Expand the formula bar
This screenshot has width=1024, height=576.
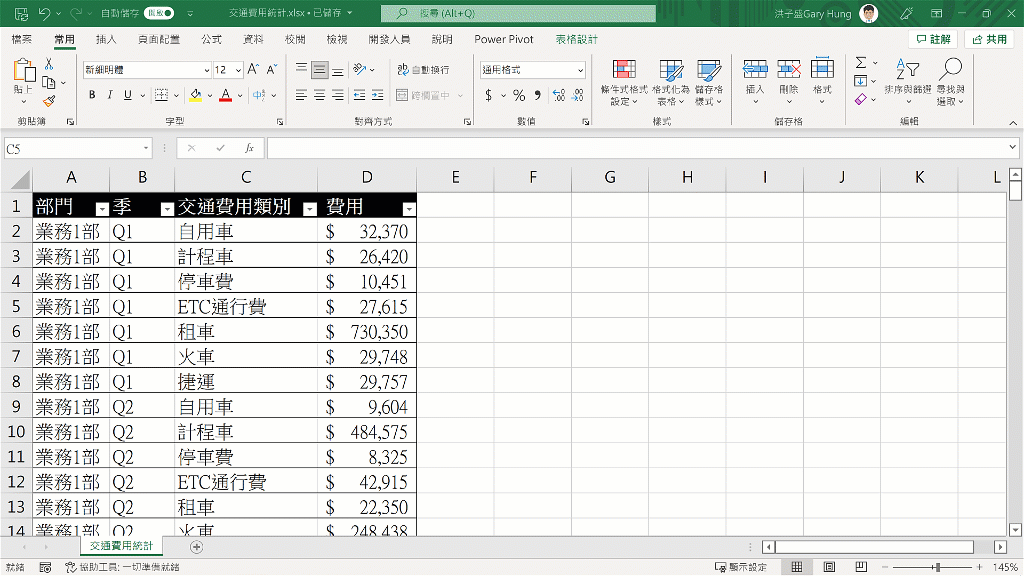(x=1012, y=148)
